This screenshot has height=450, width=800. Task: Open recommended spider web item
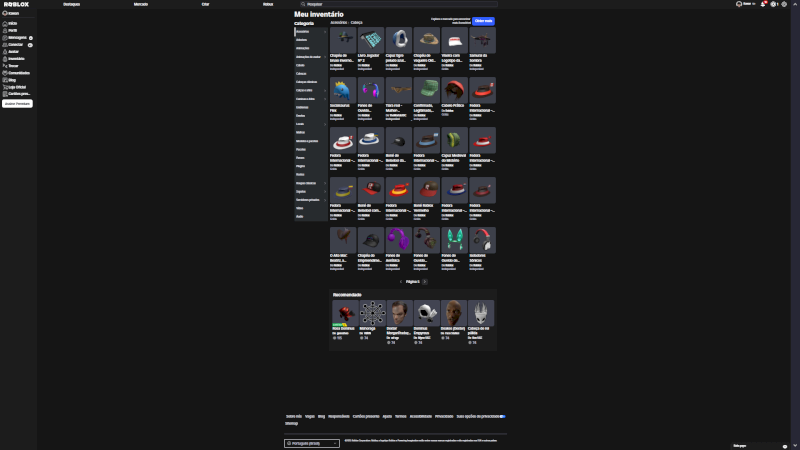[x=373, y=313]
